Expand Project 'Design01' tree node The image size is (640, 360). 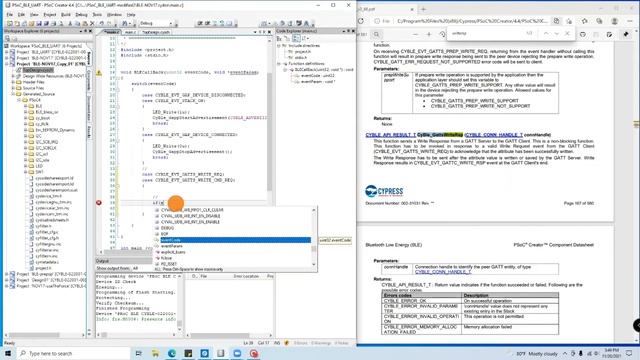[7, 280]
